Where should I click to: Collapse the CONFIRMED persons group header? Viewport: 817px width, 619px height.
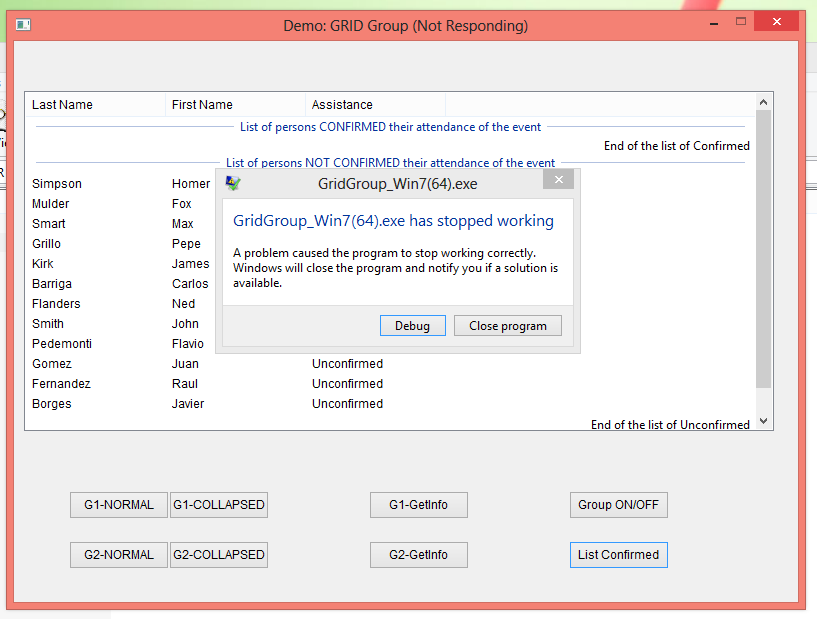point(390,127)
